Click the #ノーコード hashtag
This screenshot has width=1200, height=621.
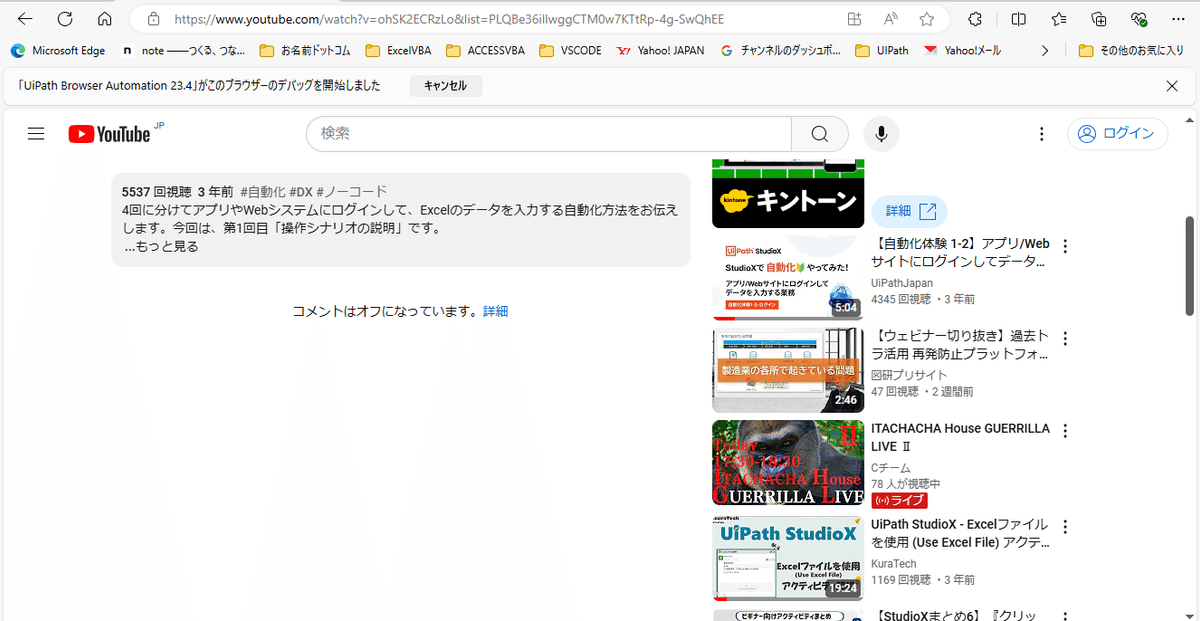(x=351, y=192)
